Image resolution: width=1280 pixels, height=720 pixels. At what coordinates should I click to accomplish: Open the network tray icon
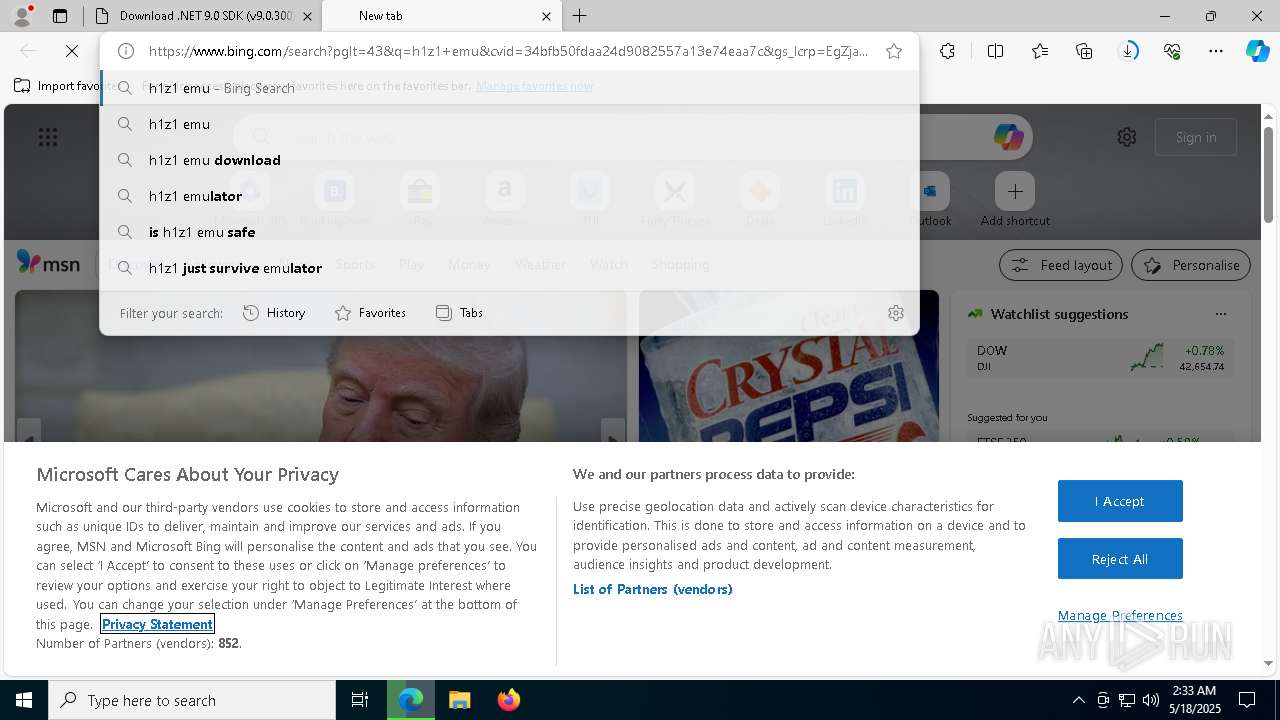point(1127,700)
